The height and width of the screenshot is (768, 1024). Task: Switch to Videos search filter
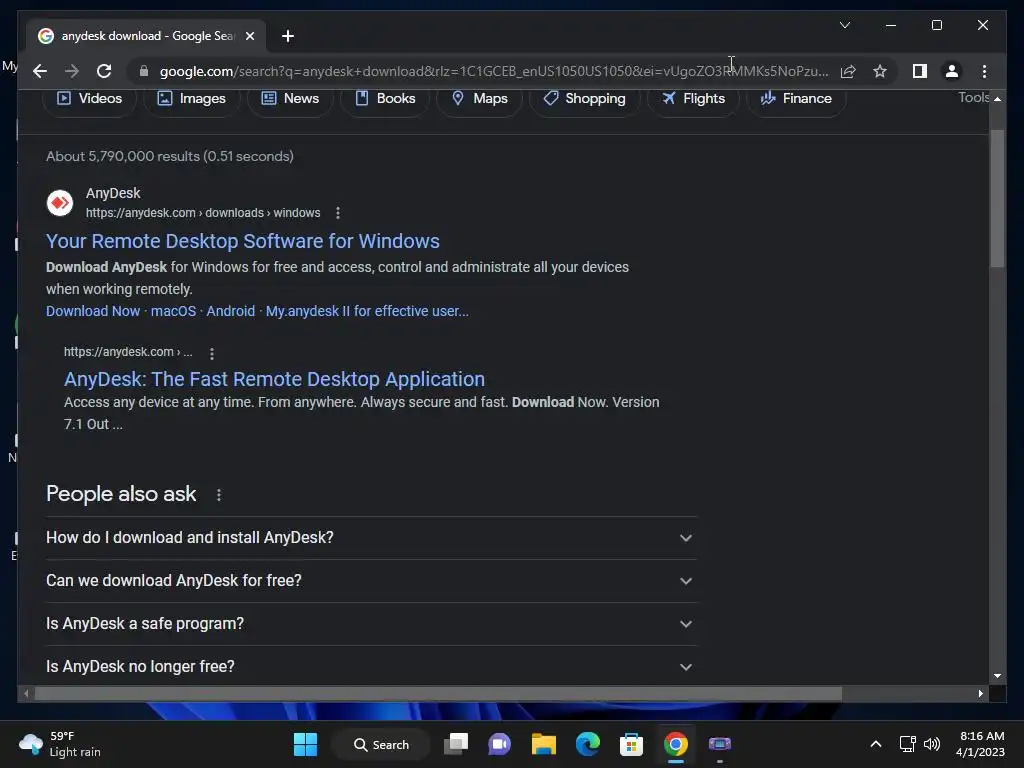(89, 99)
